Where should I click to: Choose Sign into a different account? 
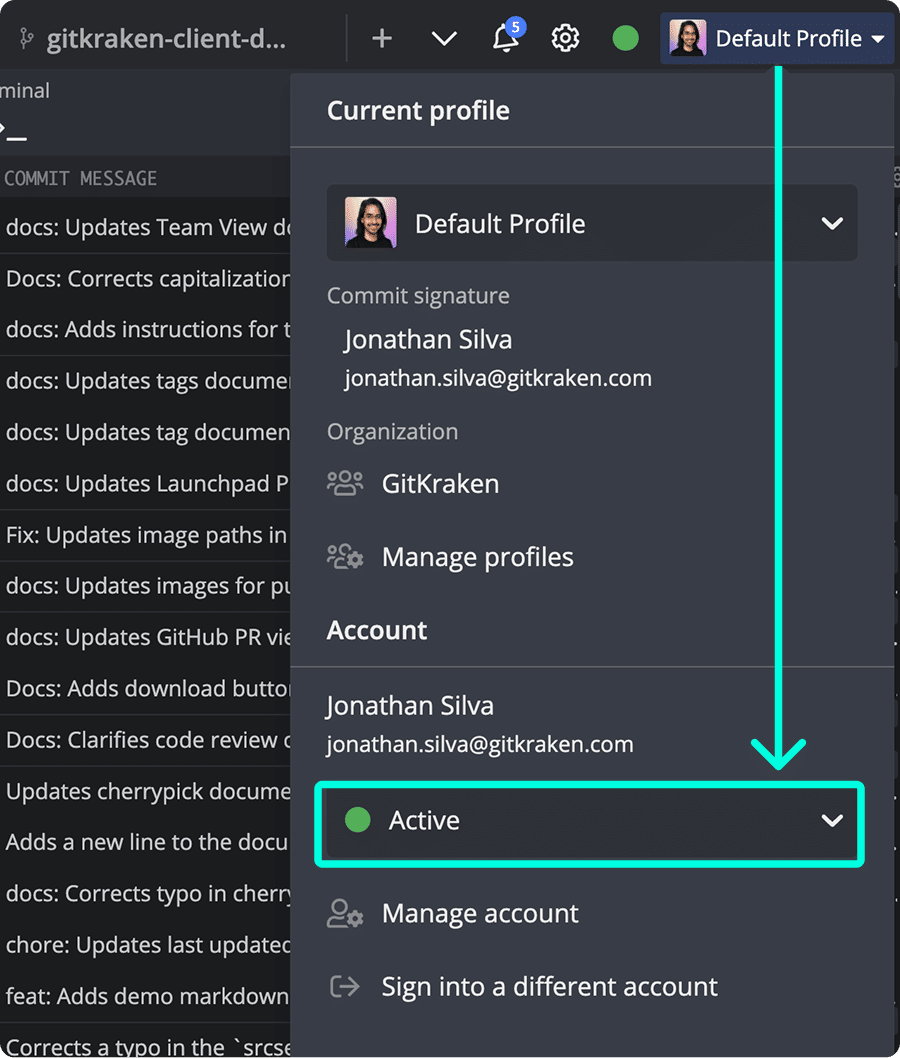tap(549, 986)
